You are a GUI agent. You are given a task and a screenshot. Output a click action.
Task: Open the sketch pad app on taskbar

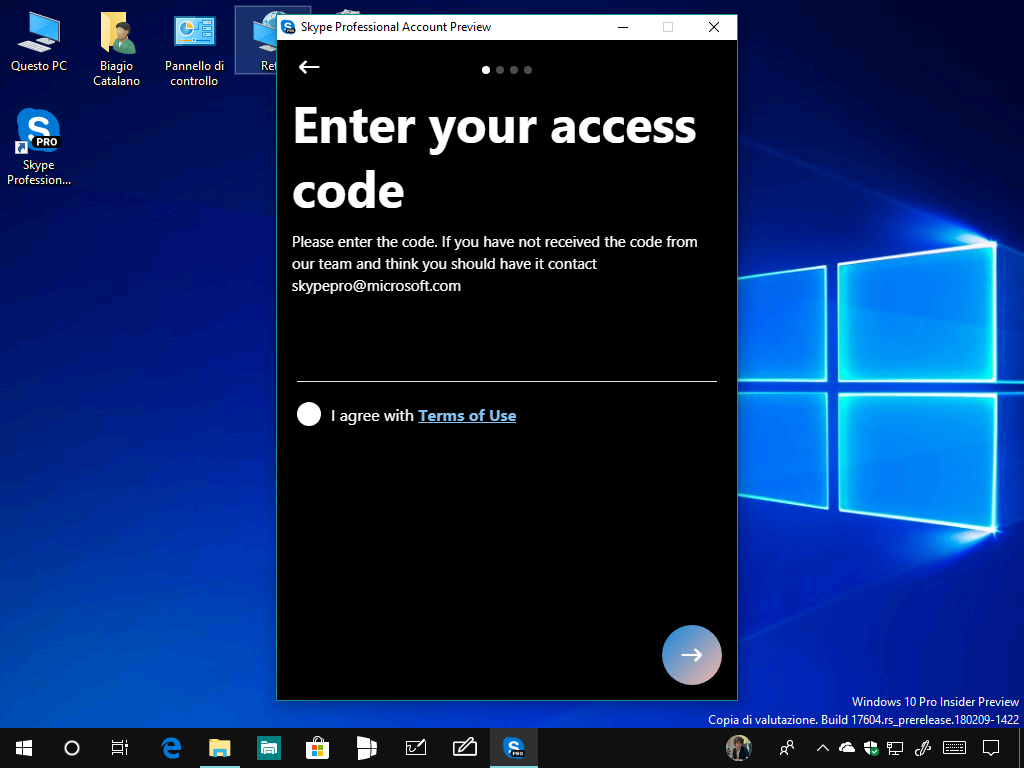416,748
